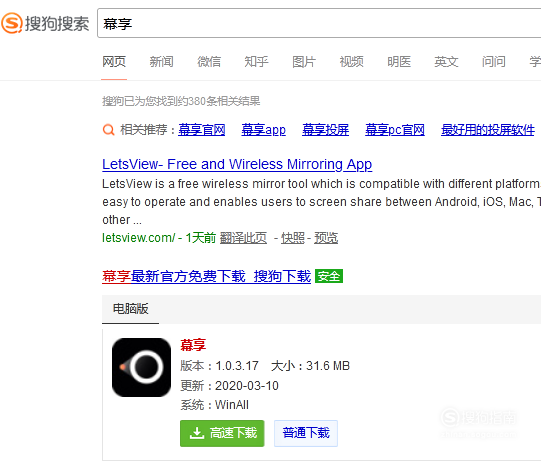541x464 pixels.
Task: Open related search 幕享投屏
Action: click(325, 130)
